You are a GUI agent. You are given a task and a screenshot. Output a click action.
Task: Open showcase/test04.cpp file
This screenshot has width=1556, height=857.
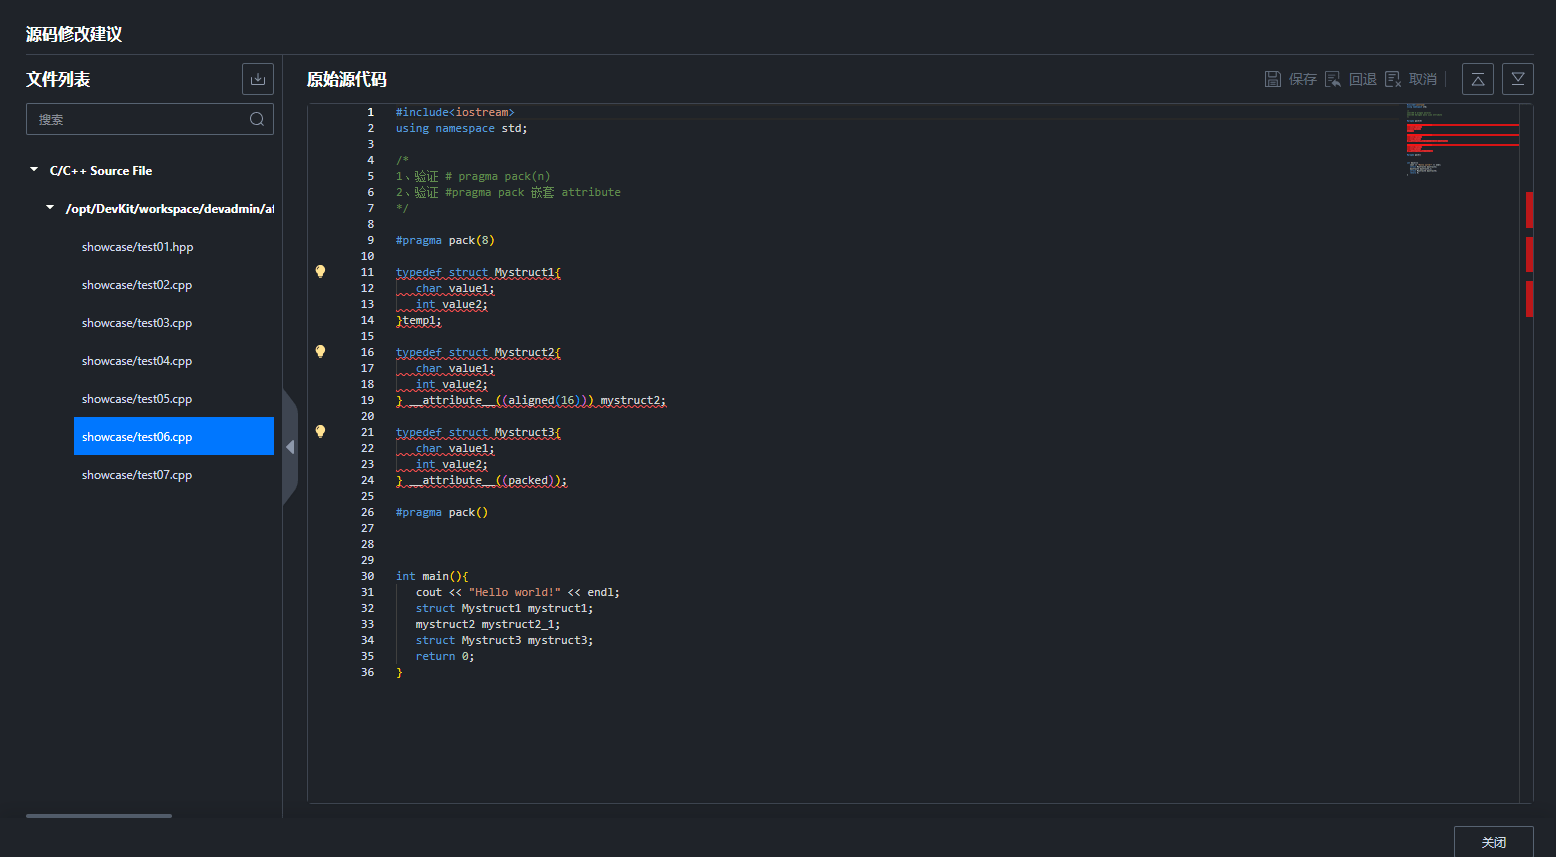[x=137, y=361]
